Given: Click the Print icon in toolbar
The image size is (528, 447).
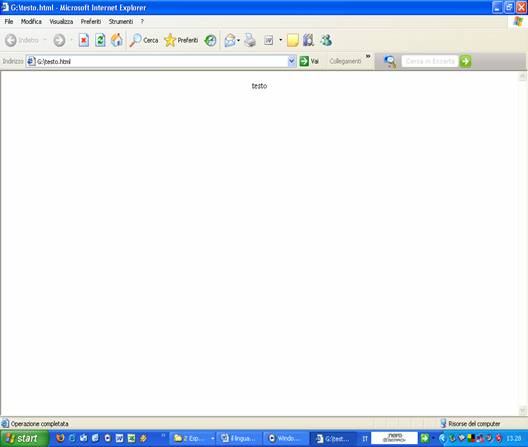Looking at the screenshot, I should tap(250, 40).
